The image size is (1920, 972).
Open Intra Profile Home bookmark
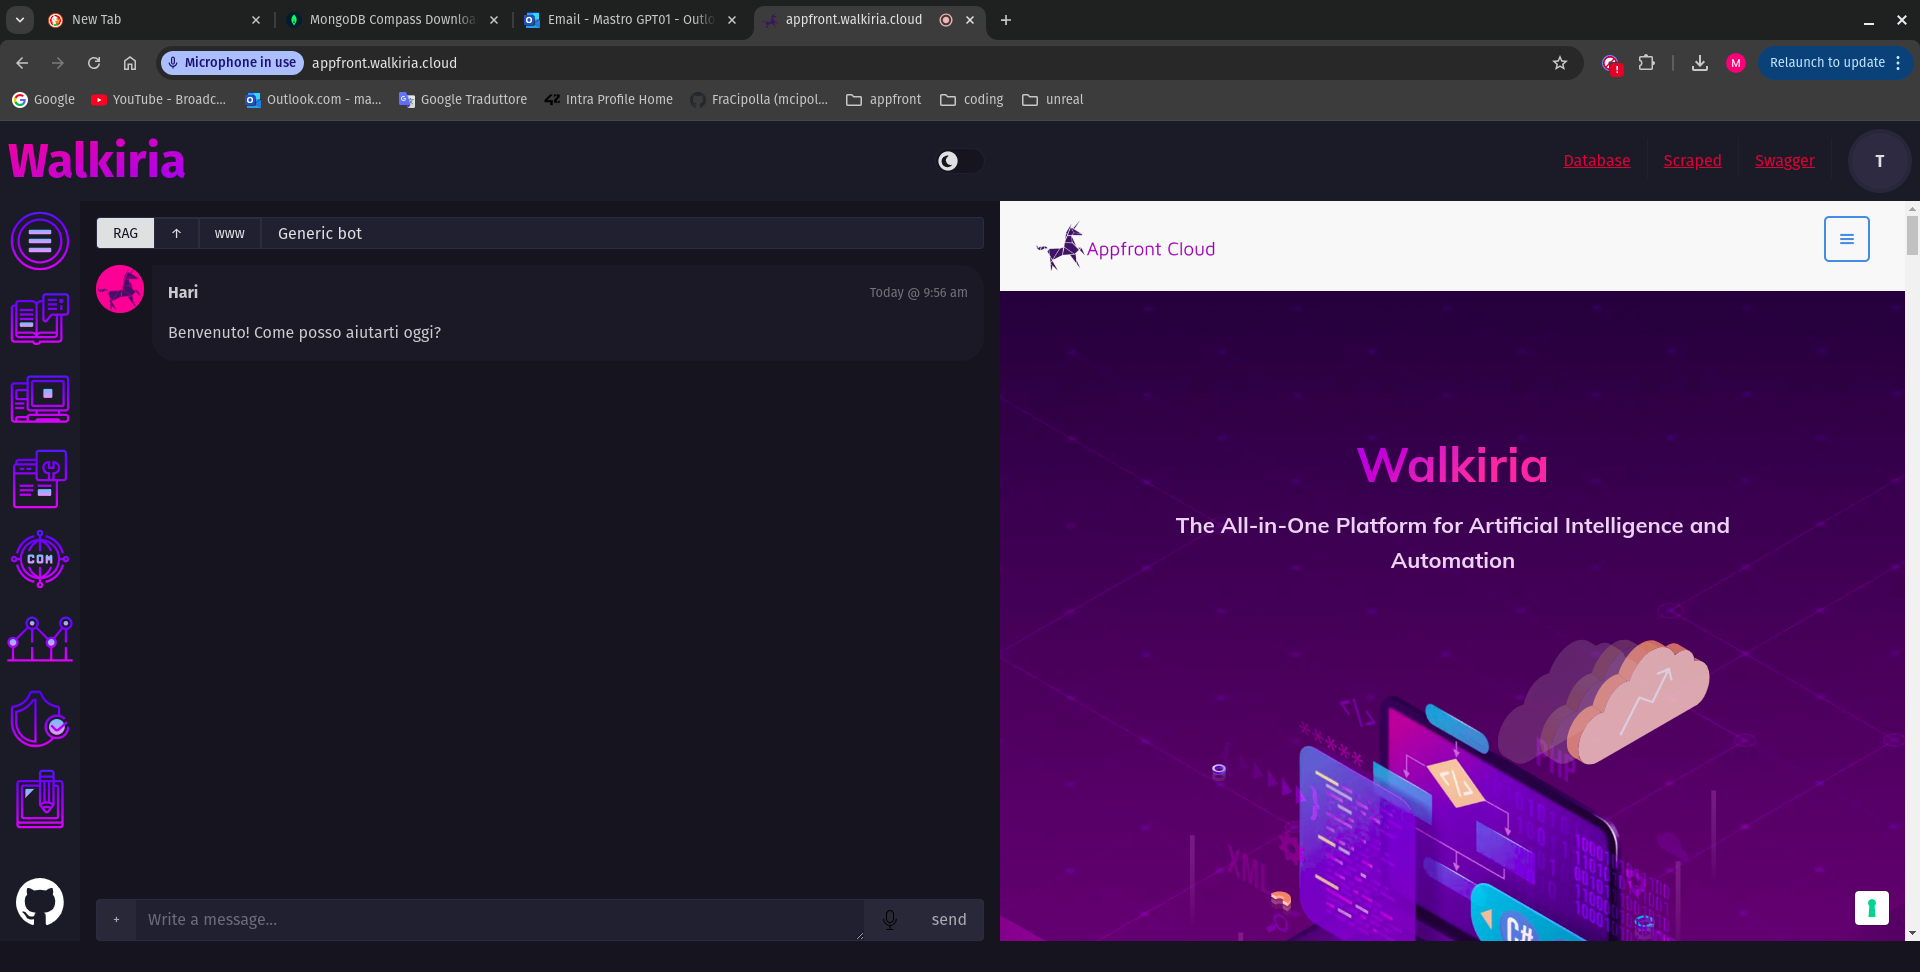609,100
